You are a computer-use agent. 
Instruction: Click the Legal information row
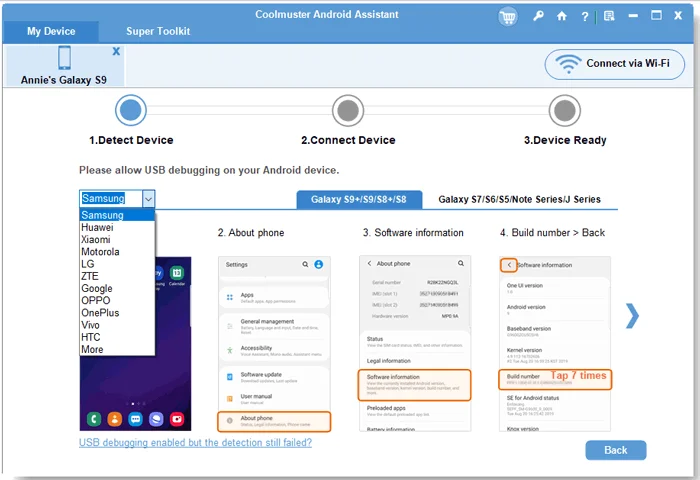(414, 361)
